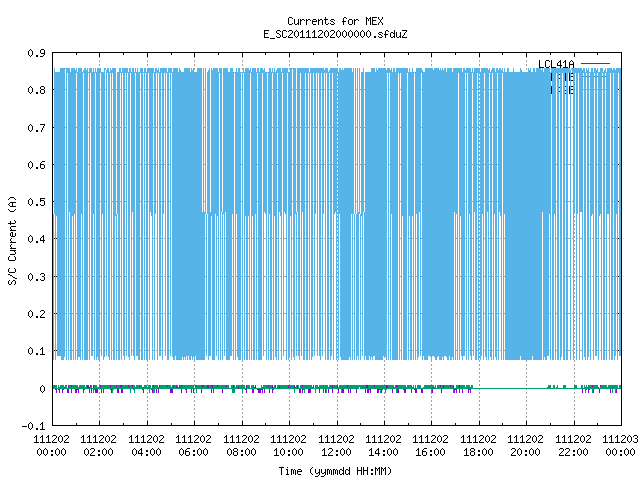The width and height of the screenshot is (640, 480).
Task: Click the x-axis tick label '111202 22:00'
Action: (x=573, y=446)
